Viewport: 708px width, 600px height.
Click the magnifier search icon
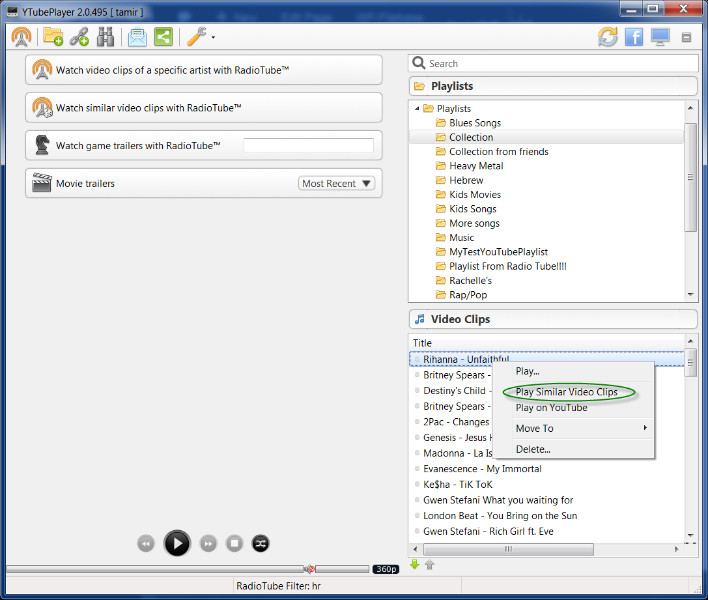click(419, 63)
